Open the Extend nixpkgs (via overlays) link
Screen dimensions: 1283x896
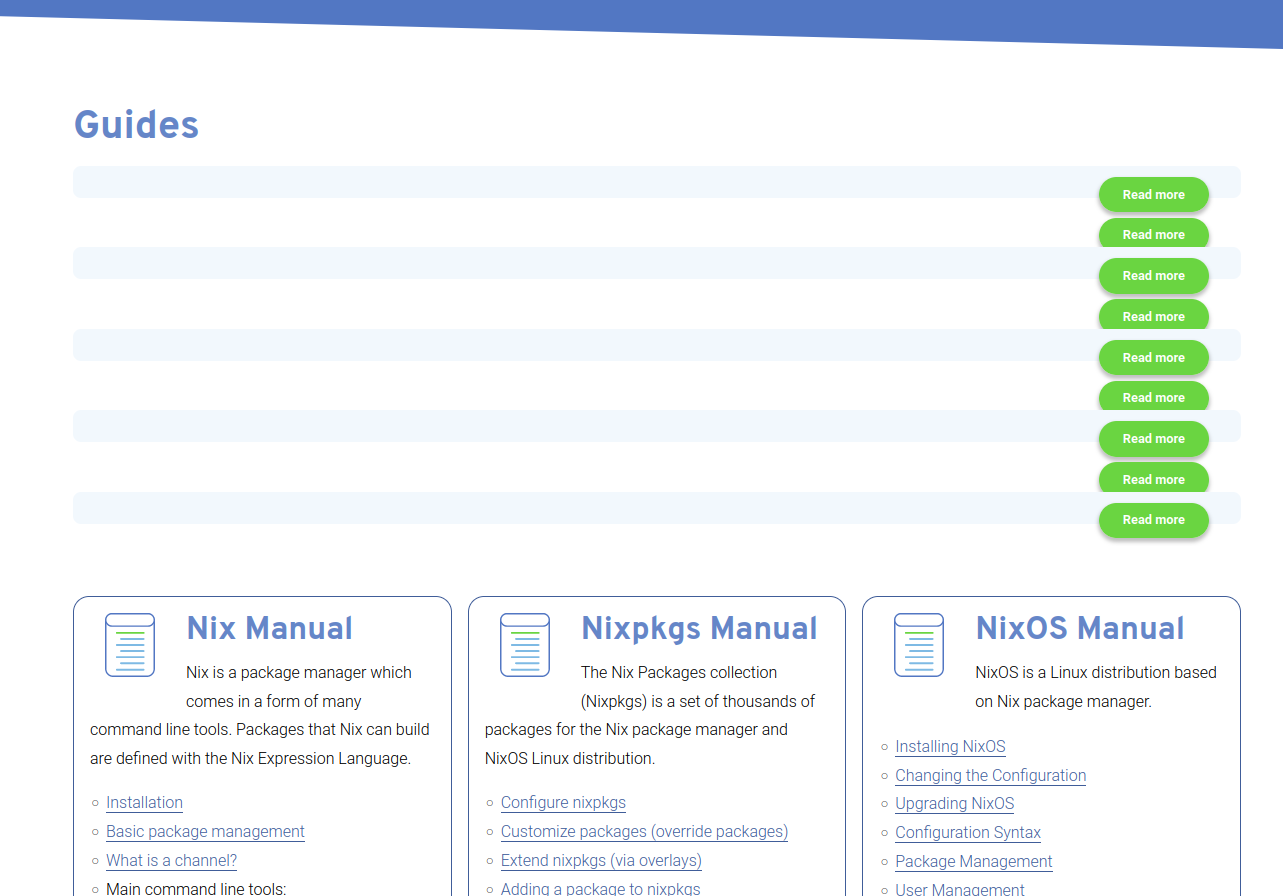pos(601,860)
